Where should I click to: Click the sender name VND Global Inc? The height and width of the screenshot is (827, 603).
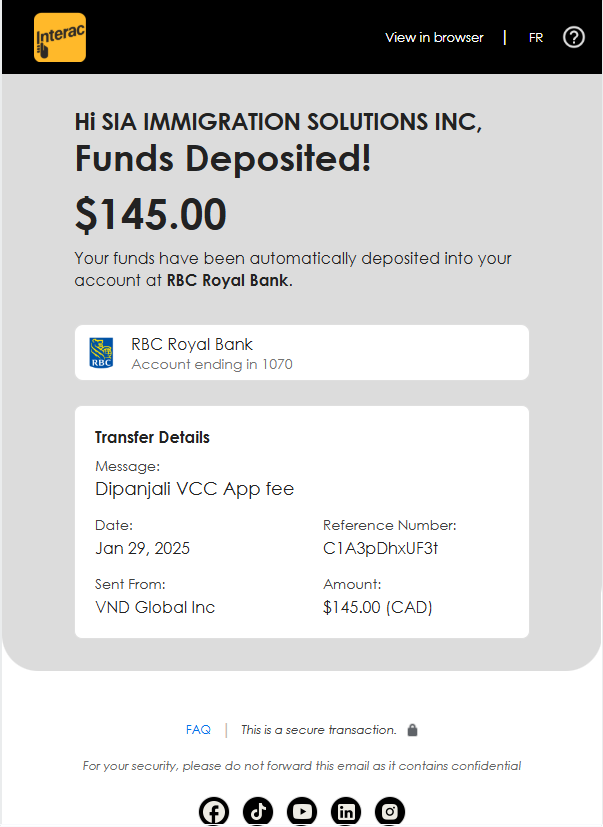click(155, 607)
